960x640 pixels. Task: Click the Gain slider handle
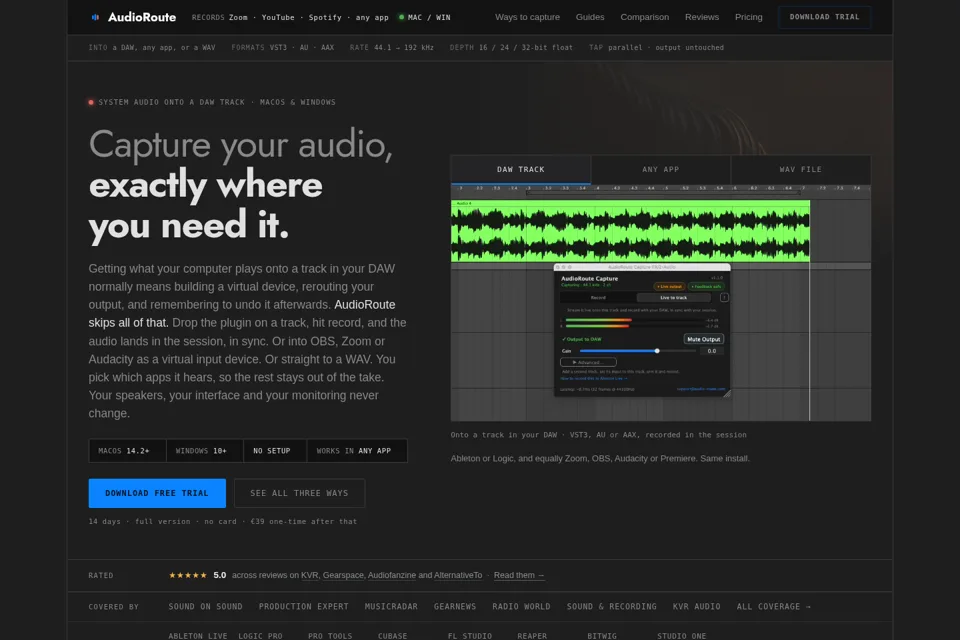coord(657,351)
